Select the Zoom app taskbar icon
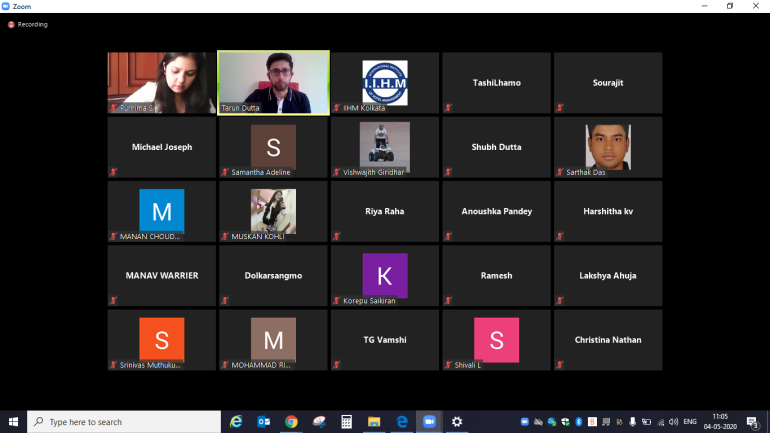 429,422
